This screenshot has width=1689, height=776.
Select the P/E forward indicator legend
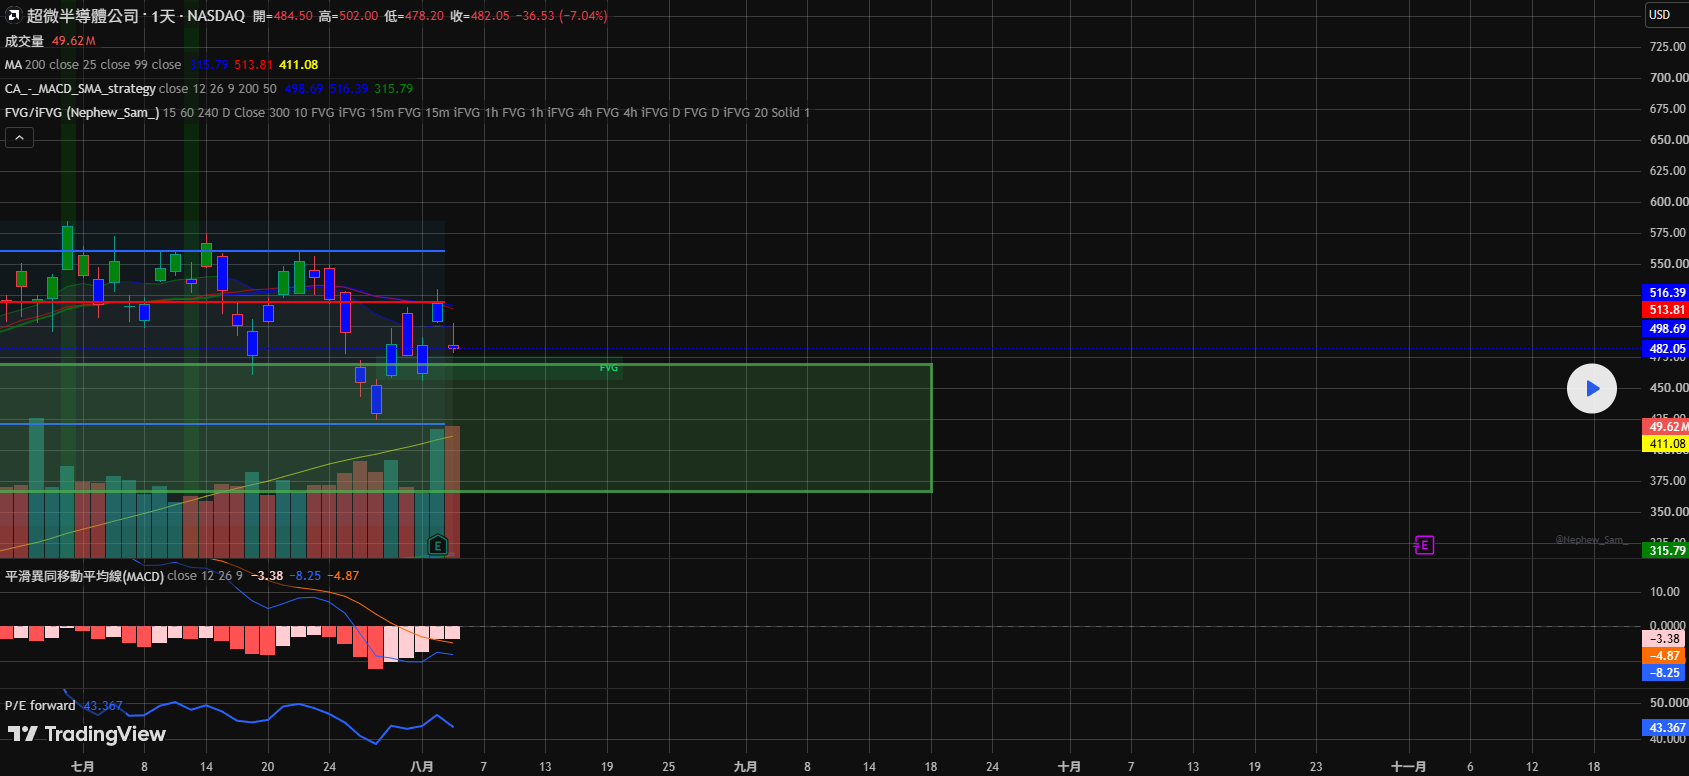click(40, 706)
